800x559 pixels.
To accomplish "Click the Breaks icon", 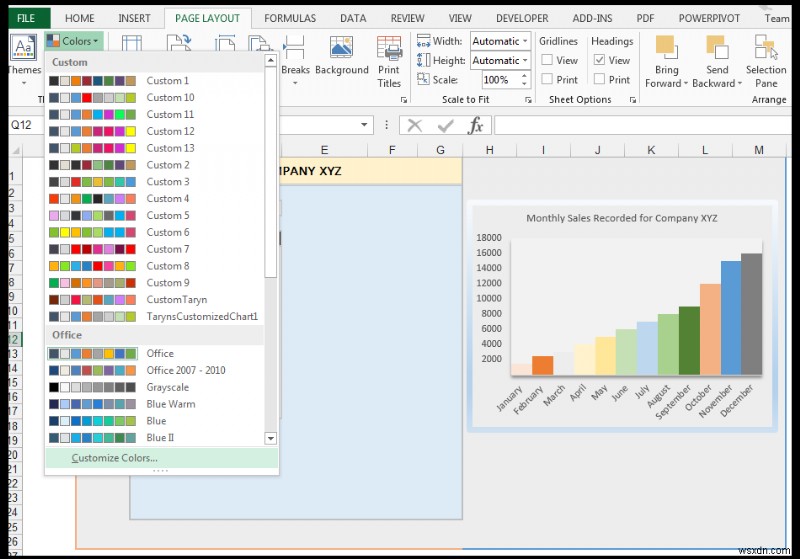I will 294,48.
